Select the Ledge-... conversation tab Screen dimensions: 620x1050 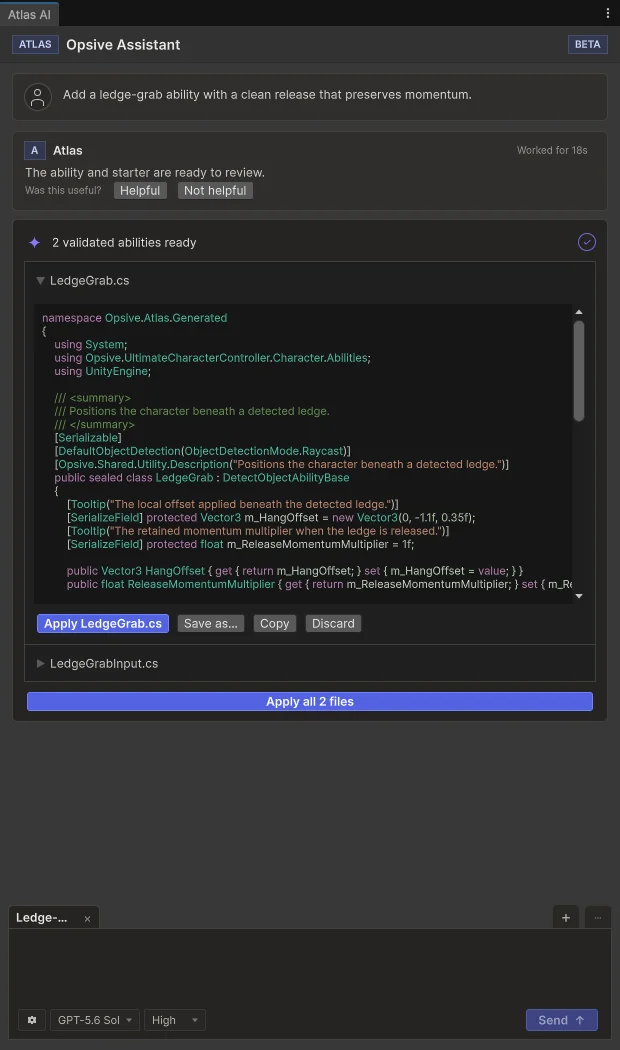click(42, 917)
